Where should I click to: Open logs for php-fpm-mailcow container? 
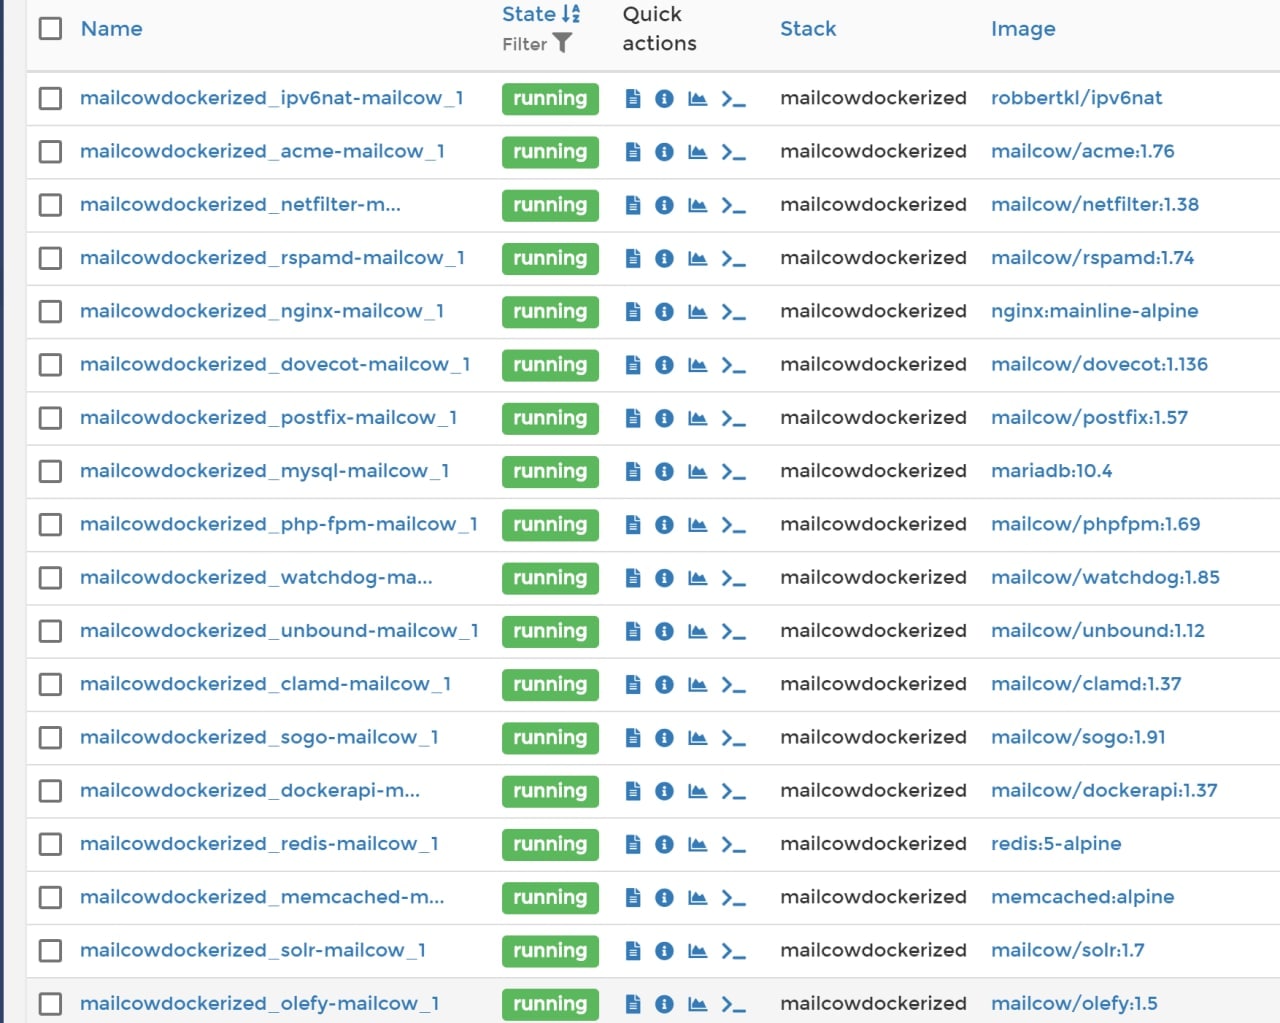(633, 524)
